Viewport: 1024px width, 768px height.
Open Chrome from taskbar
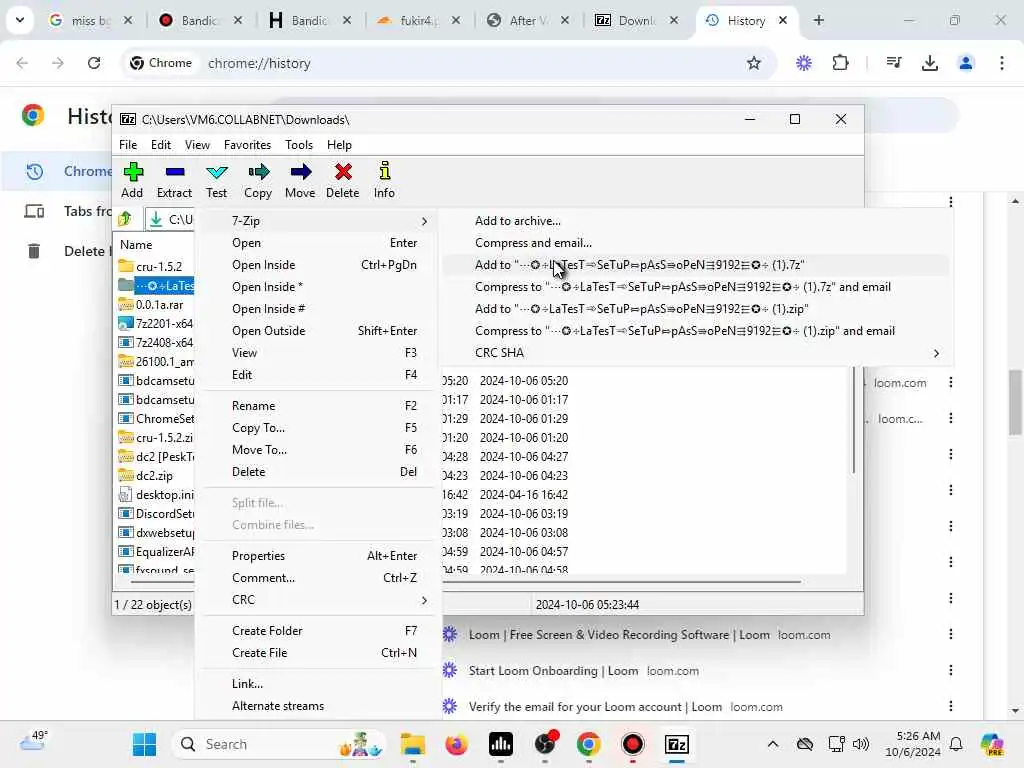(x=588, y=744)
